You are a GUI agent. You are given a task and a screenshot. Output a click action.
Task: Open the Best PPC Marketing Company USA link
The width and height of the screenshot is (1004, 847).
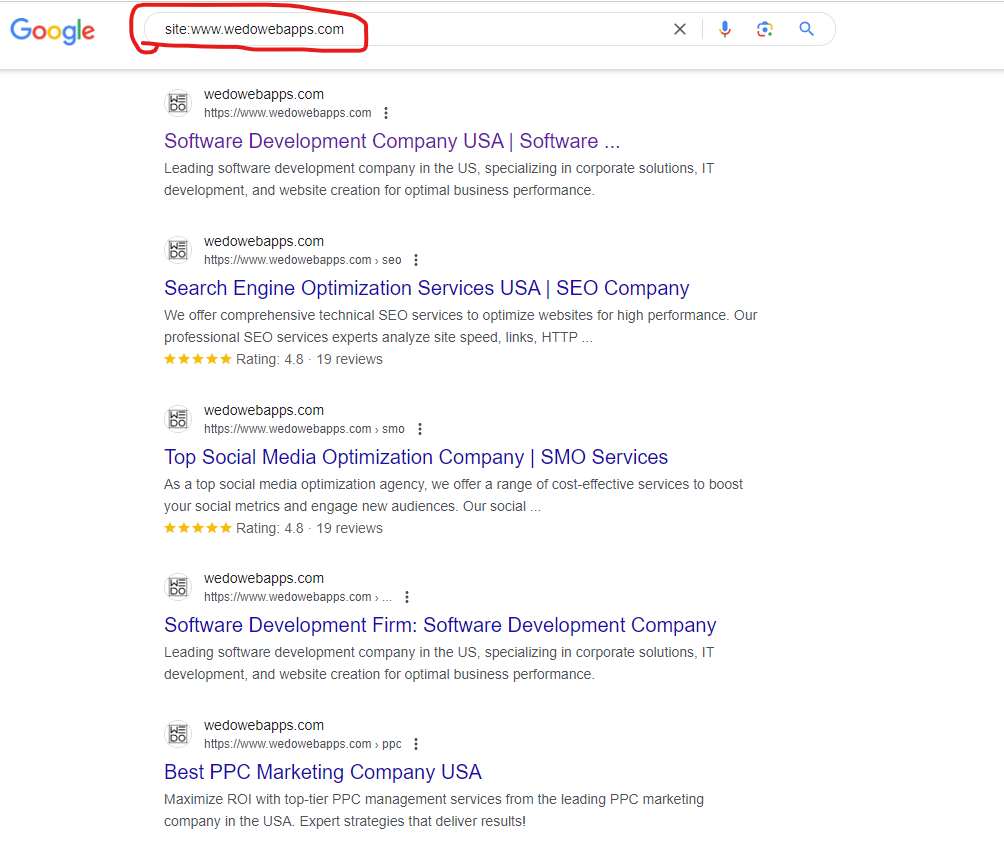[x=322, y=772]
